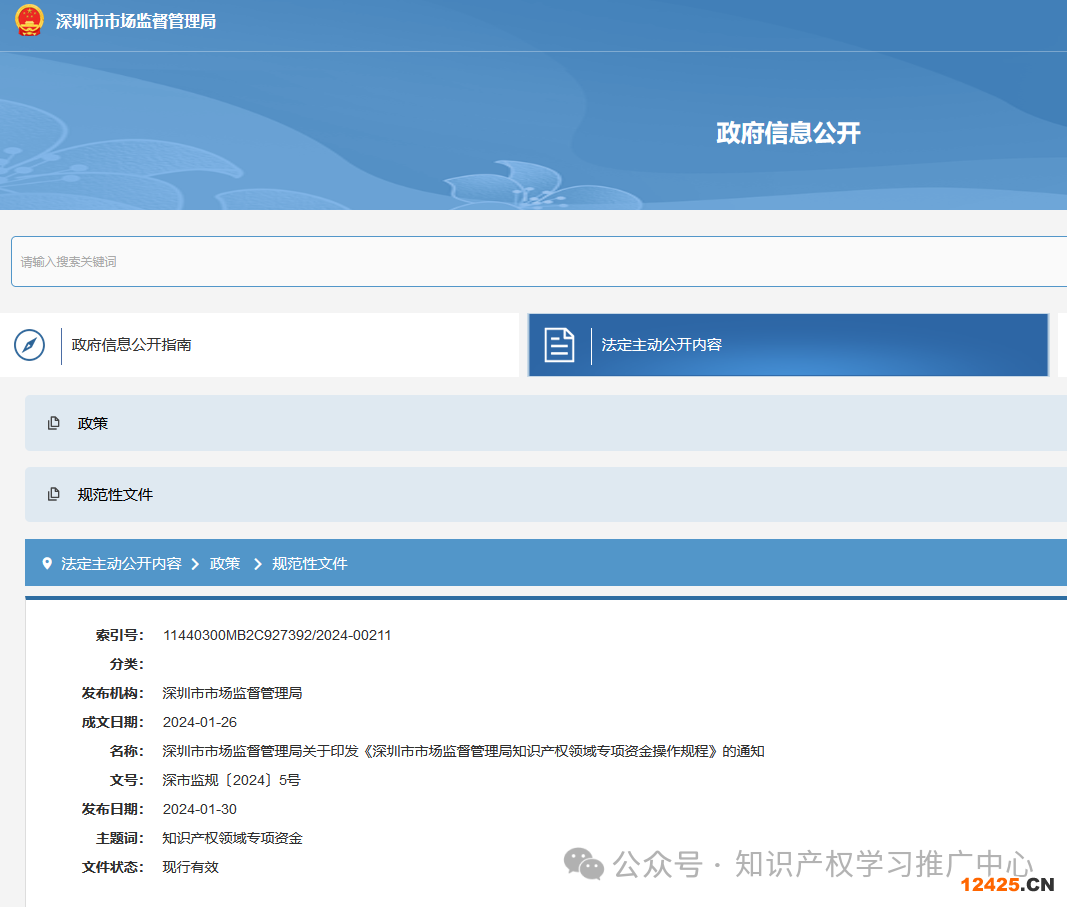
Task: Open 政策 breadcrumb link
Action: (x=225, y=563)
